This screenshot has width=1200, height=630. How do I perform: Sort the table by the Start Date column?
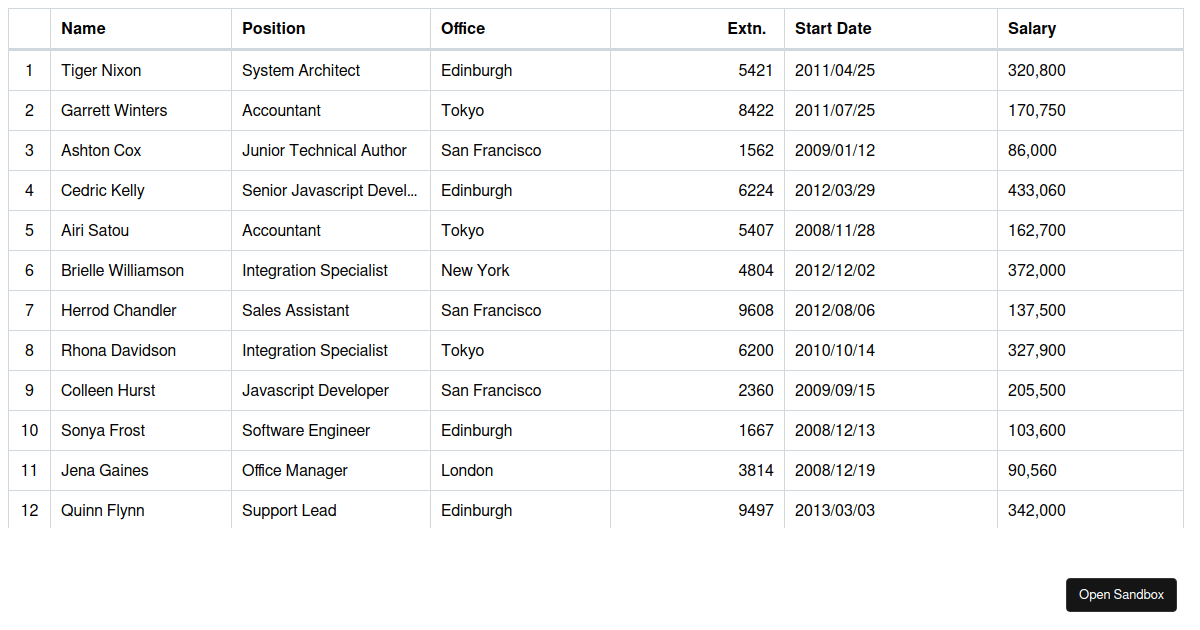click(833, 29)
